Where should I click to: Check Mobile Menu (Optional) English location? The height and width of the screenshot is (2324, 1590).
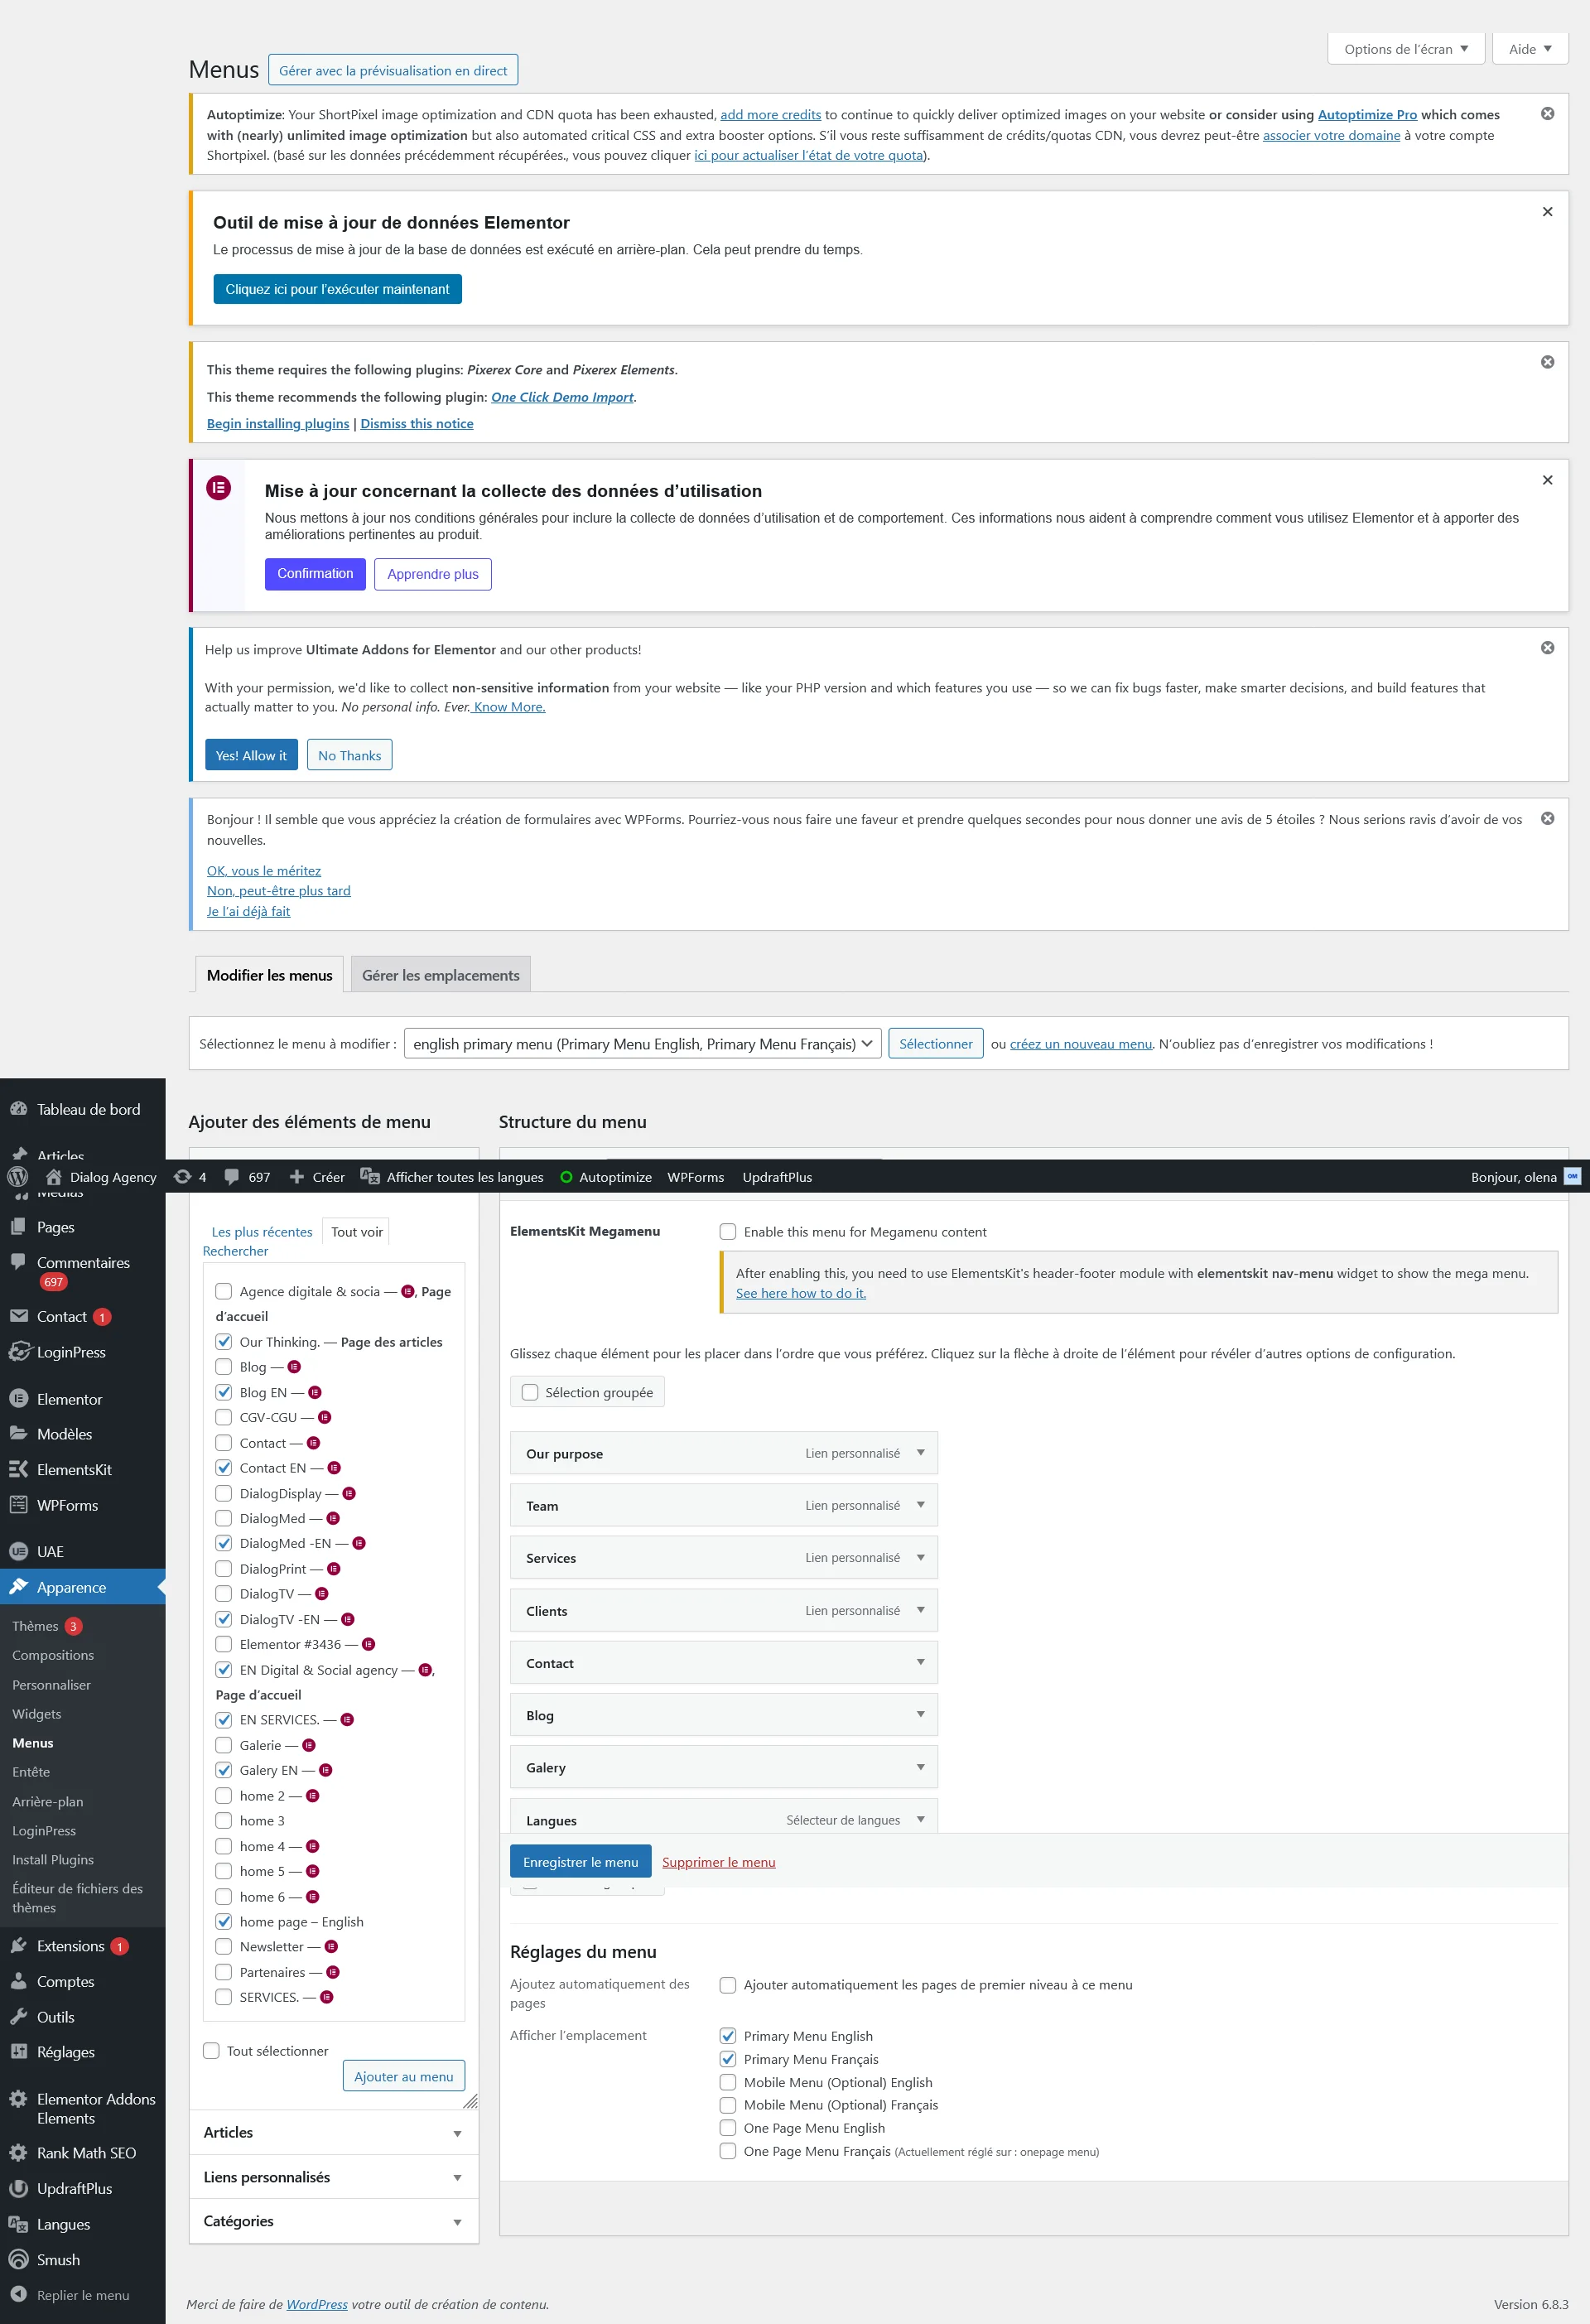(x=728, y=2082)
